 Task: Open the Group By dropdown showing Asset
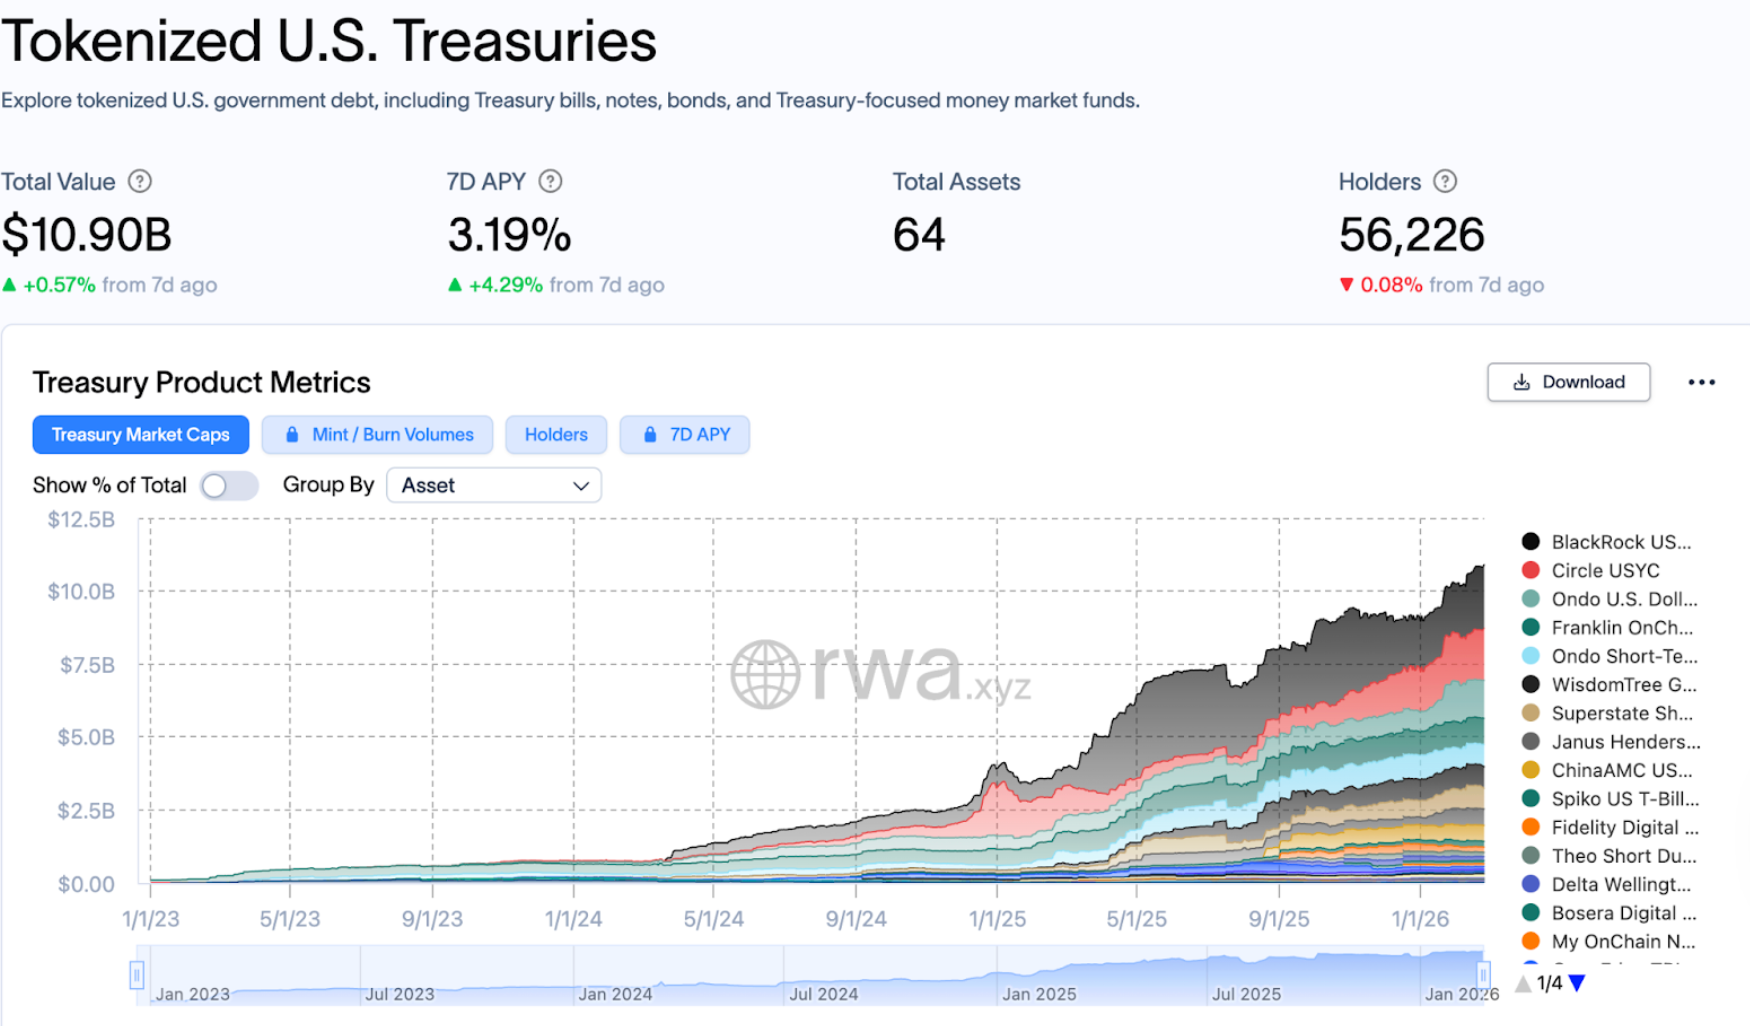point(493,485)
